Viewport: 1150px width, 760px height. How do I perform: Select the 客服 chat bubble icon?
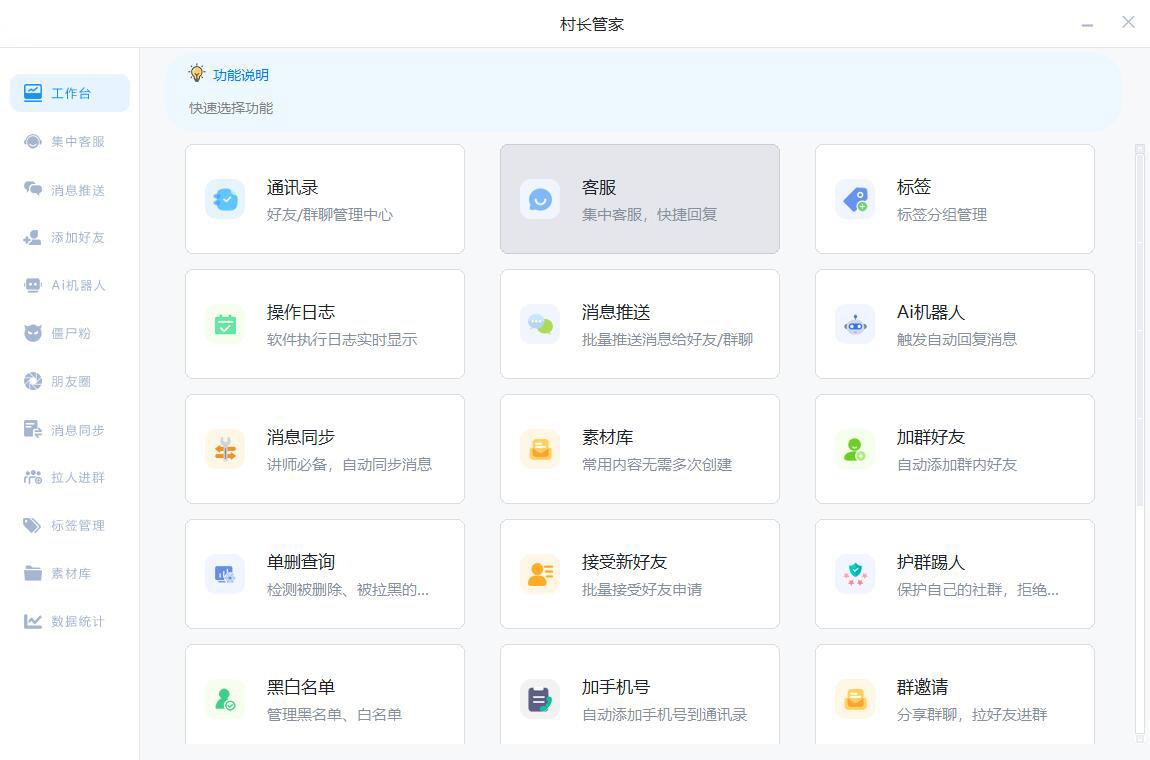[540, 199]
